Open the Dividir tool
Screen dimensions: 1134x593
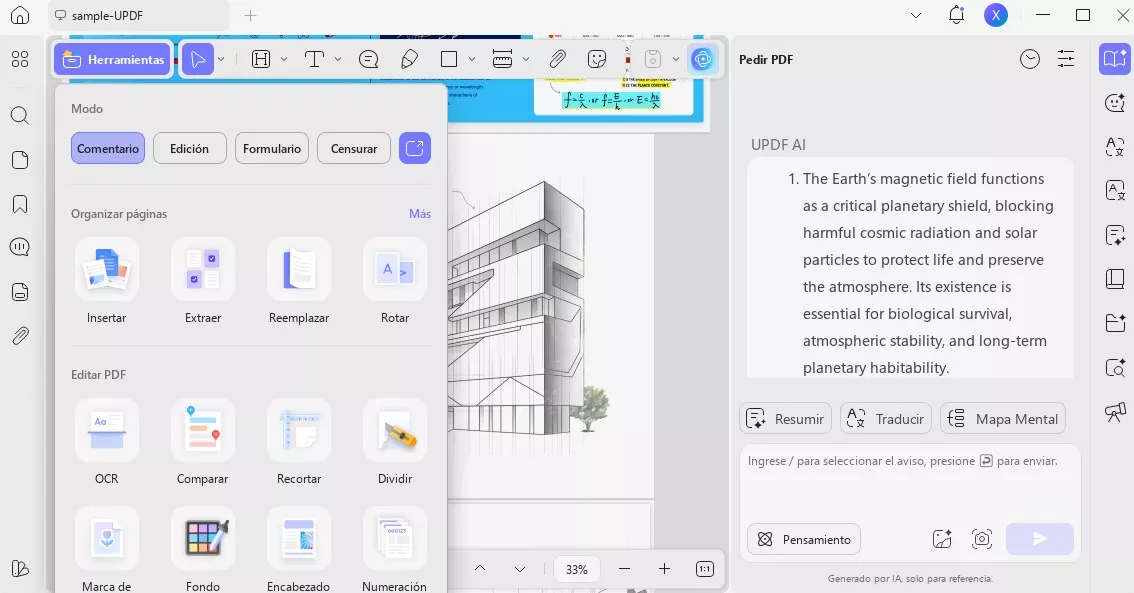(x=395, y=442)
